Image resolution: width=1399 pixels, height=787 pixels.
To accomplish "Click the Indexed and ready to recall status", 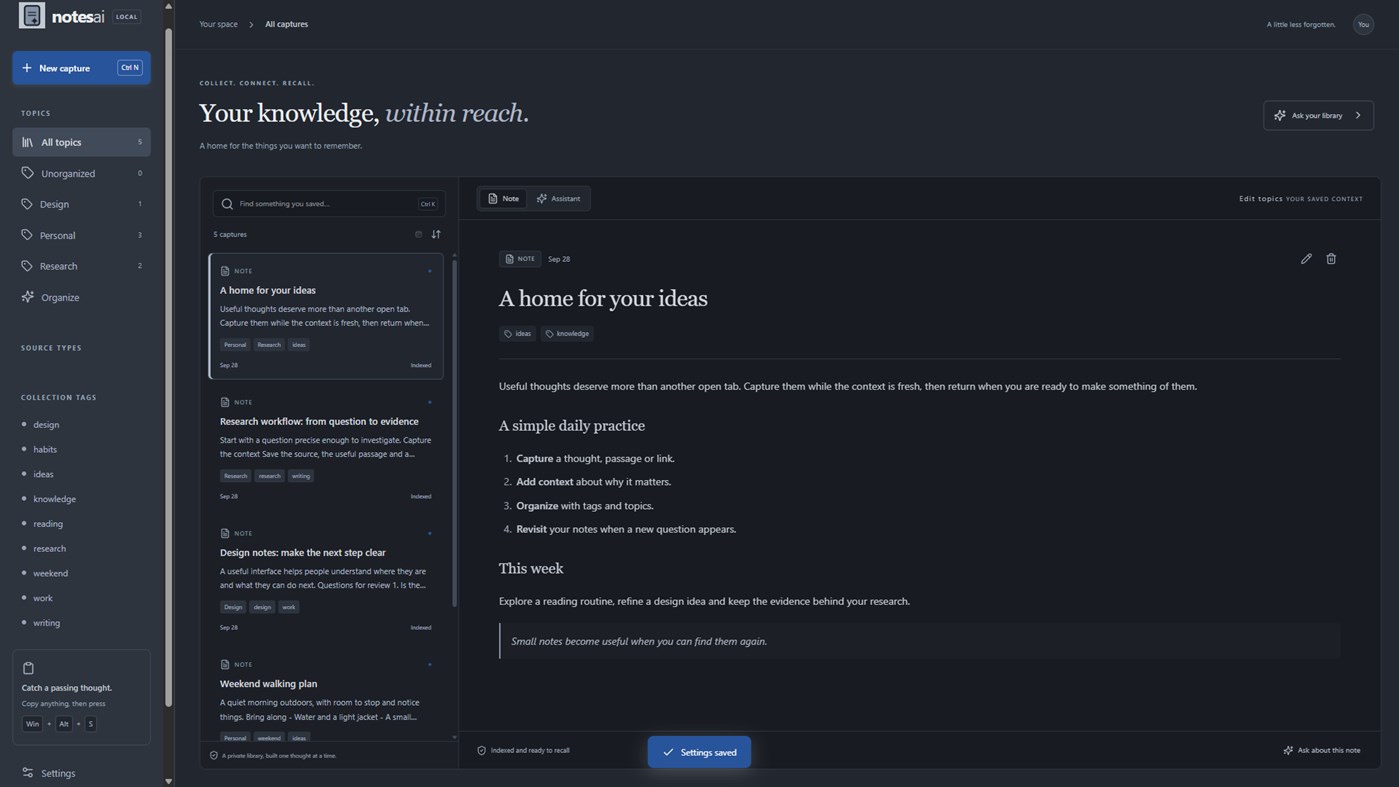I will [523, 750].
